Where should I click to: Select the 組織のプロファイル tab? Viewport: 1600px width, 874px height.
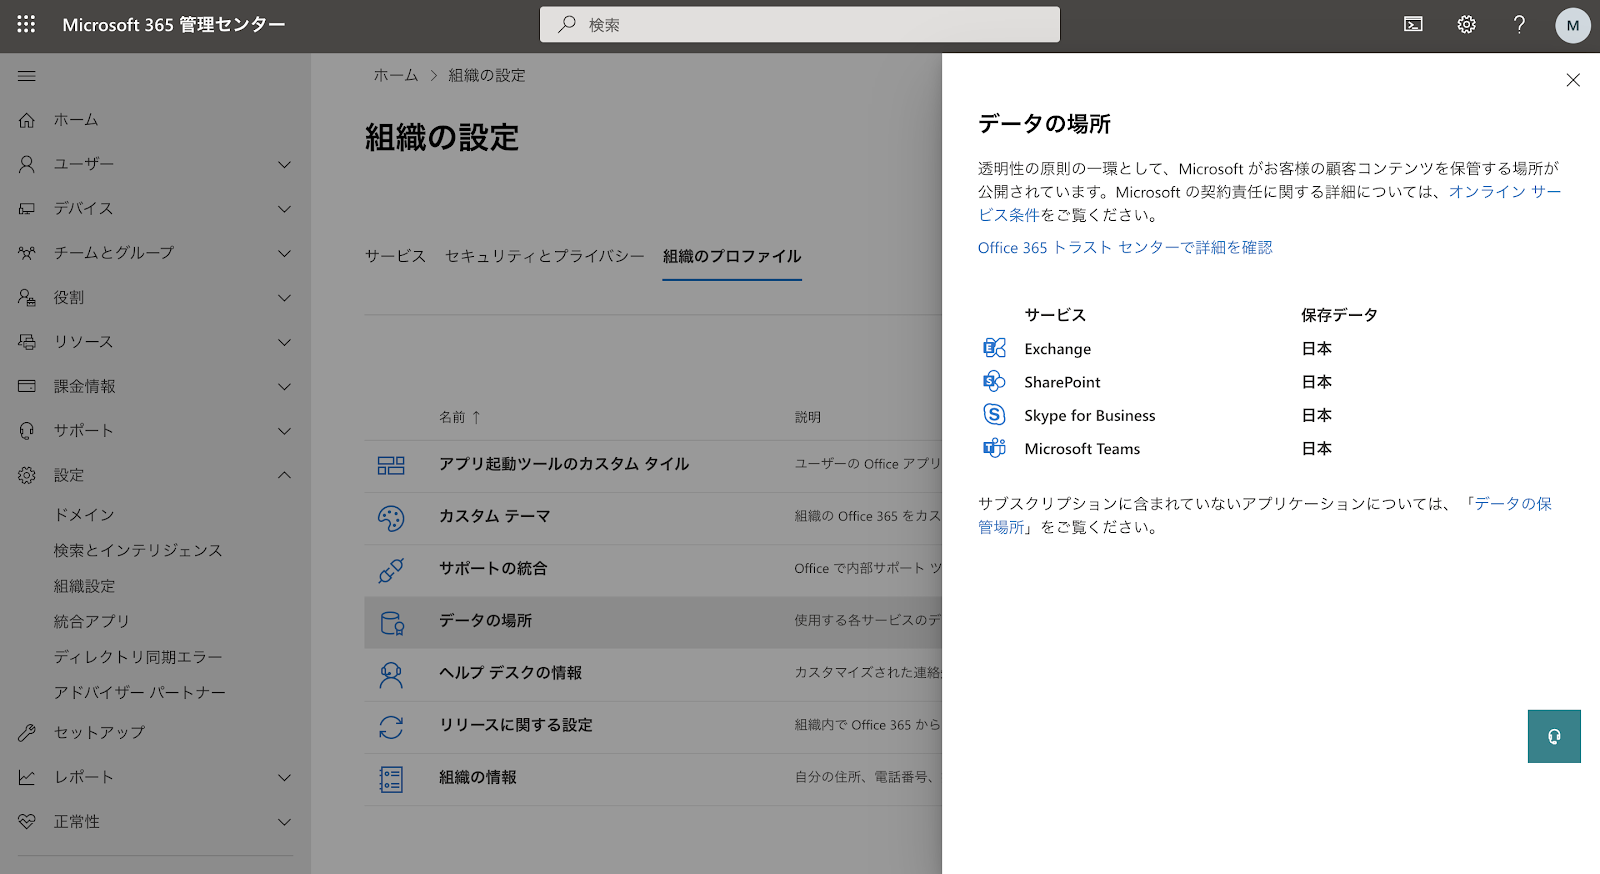click(732, 256)
